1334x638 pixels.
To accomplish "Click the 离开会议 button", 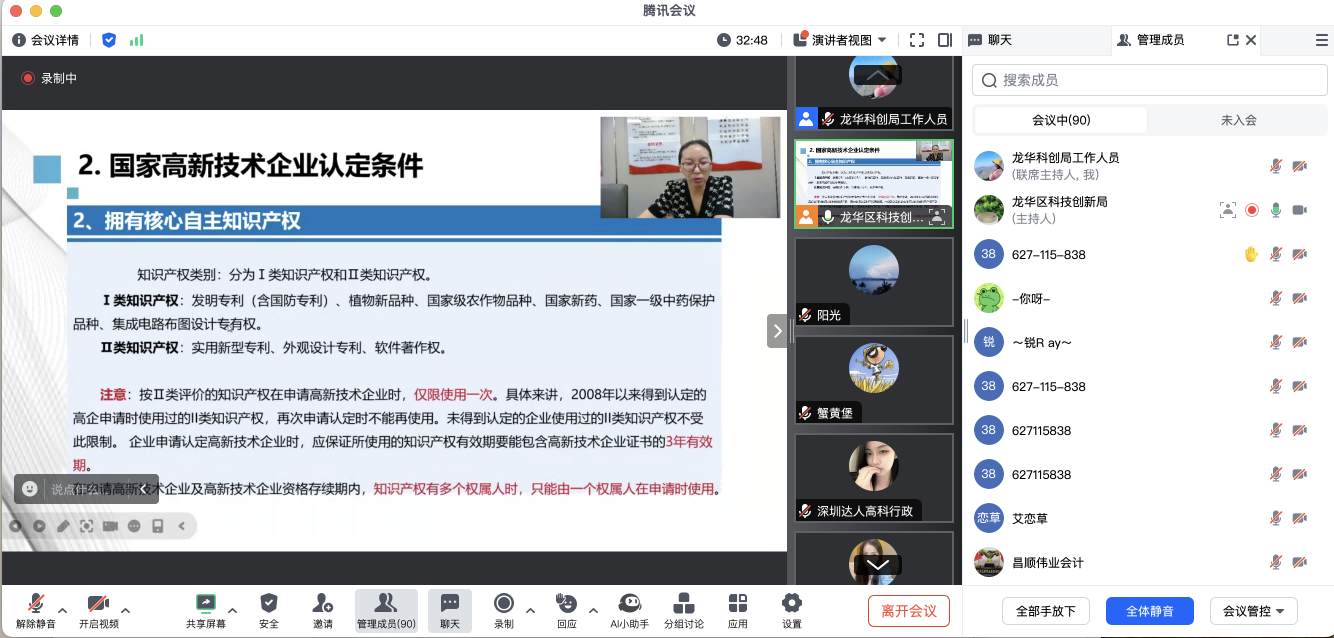I will pyautogui.click(x=908, y=611).
